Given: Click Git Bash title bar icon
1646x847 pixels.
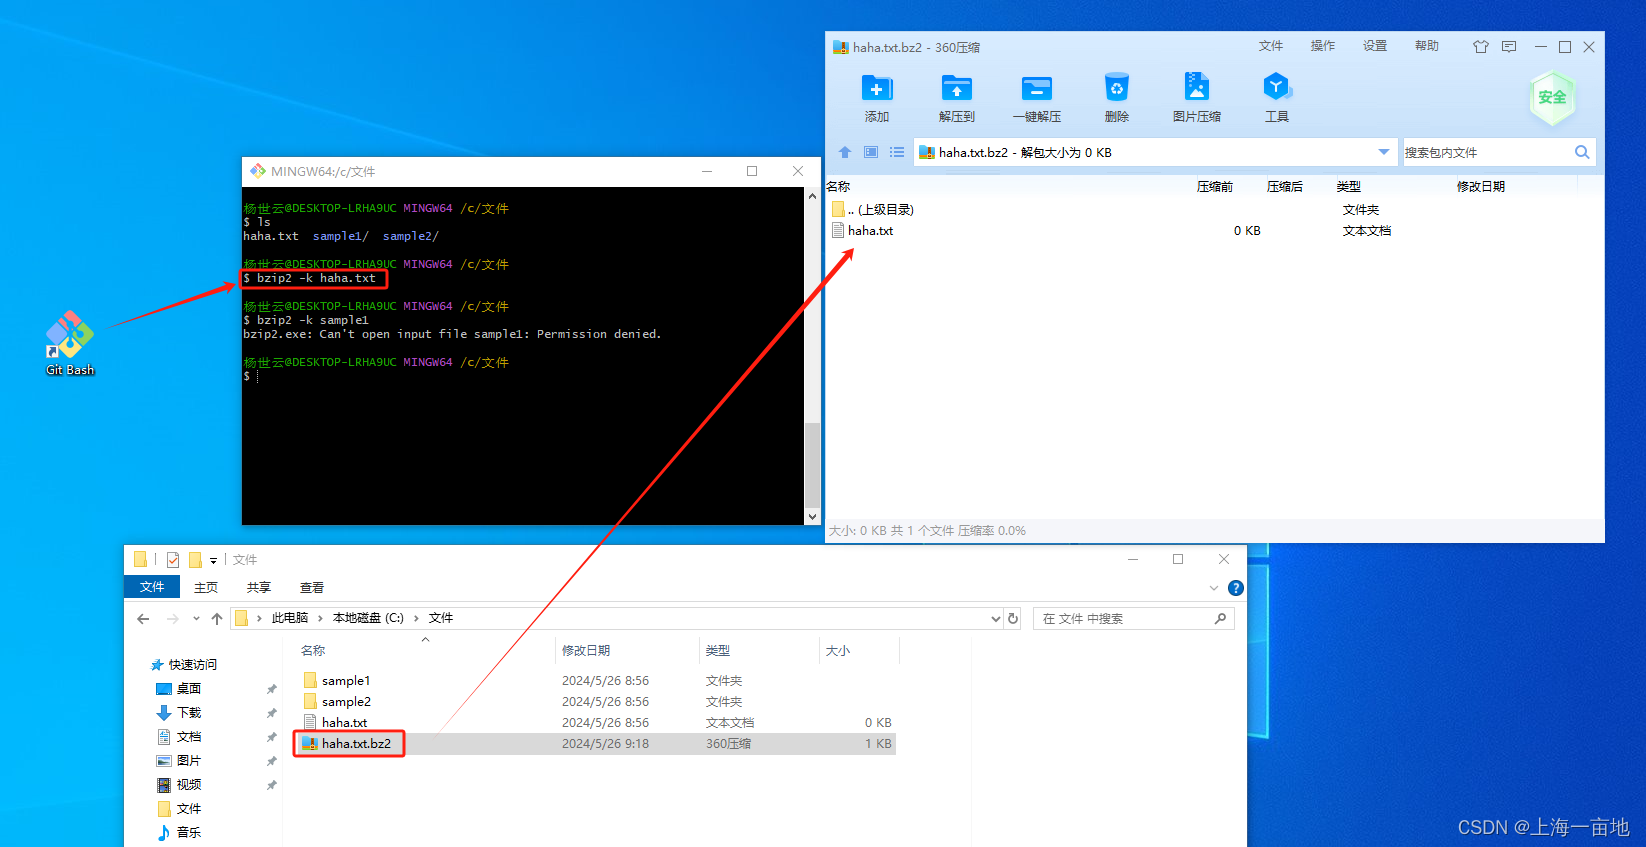Looking at the screenshot, I should [258, 171].
